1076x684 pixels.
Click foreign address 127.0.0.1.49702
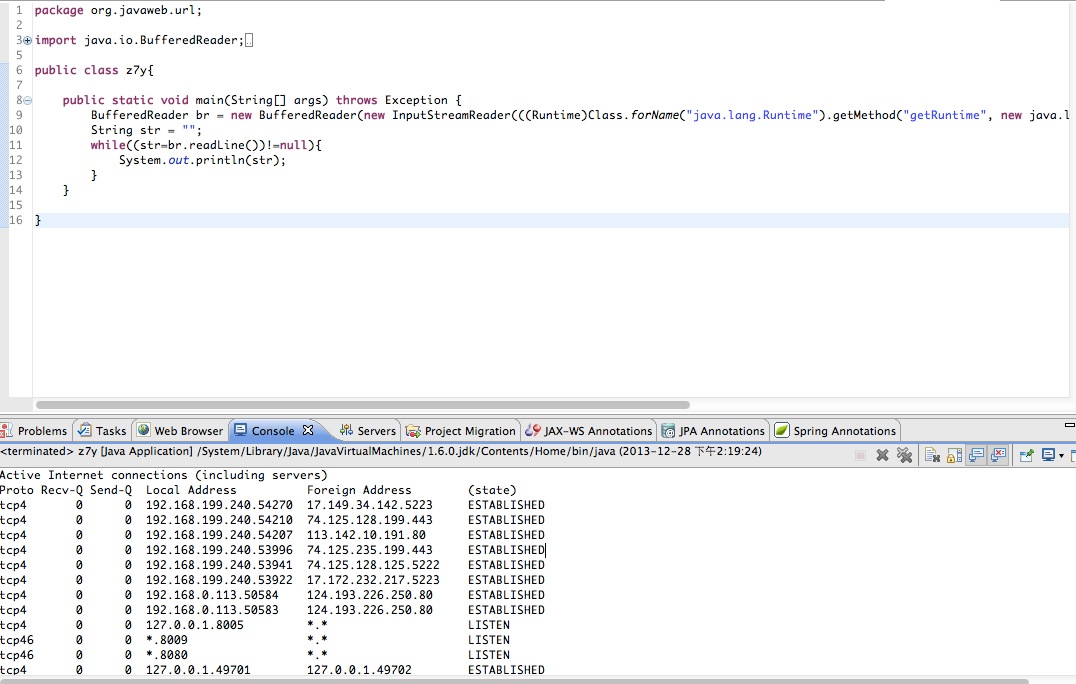[x=359, y=670]
